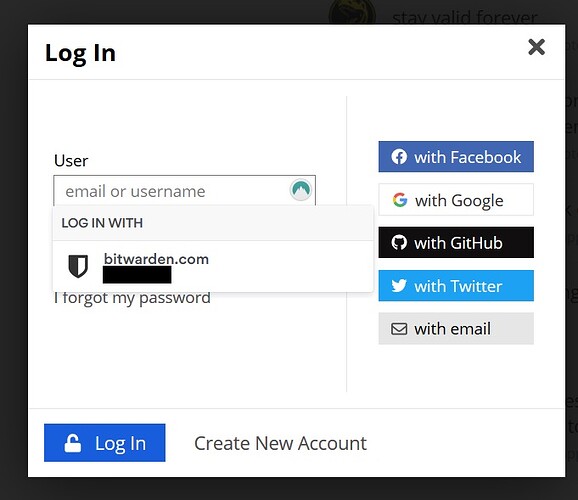Choose the with email option
The image size is (578, 500).
(x=456, y=329)
